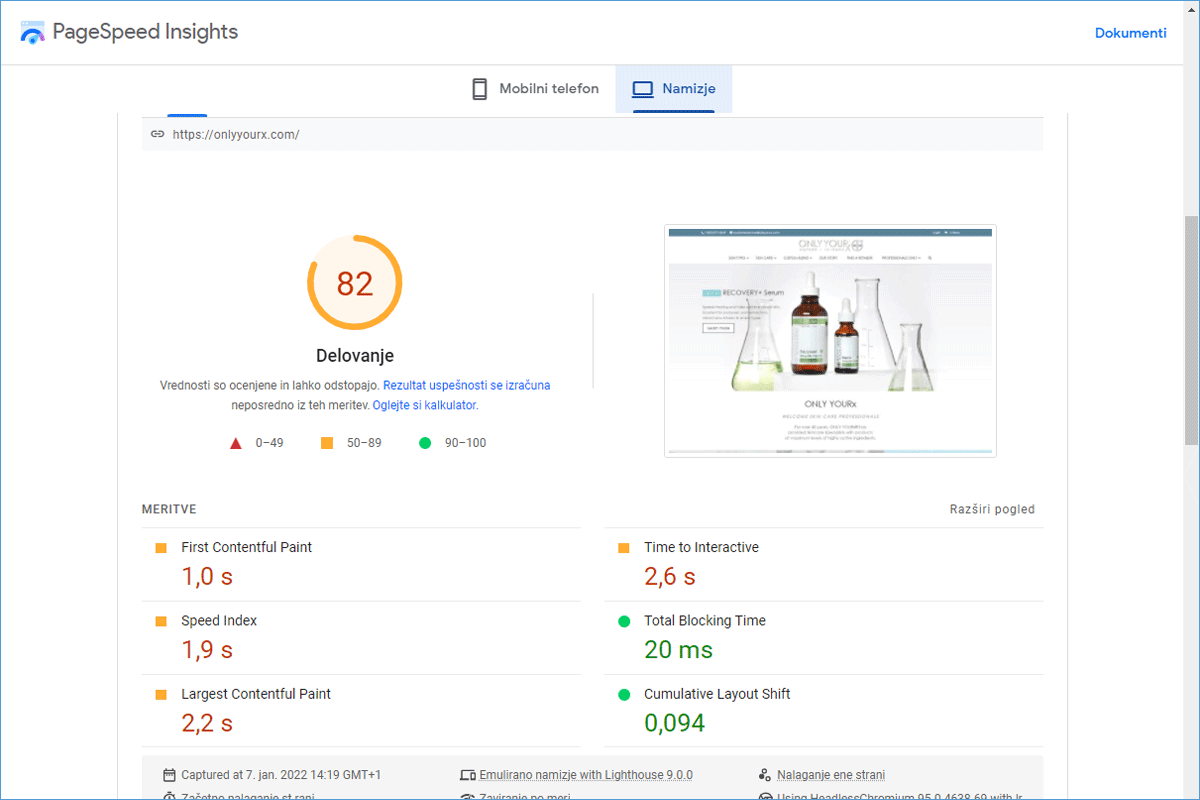Screen dimensions: 1200x800
Task: Click the First Contentful Paint metric label
Action: click(246, 547)
